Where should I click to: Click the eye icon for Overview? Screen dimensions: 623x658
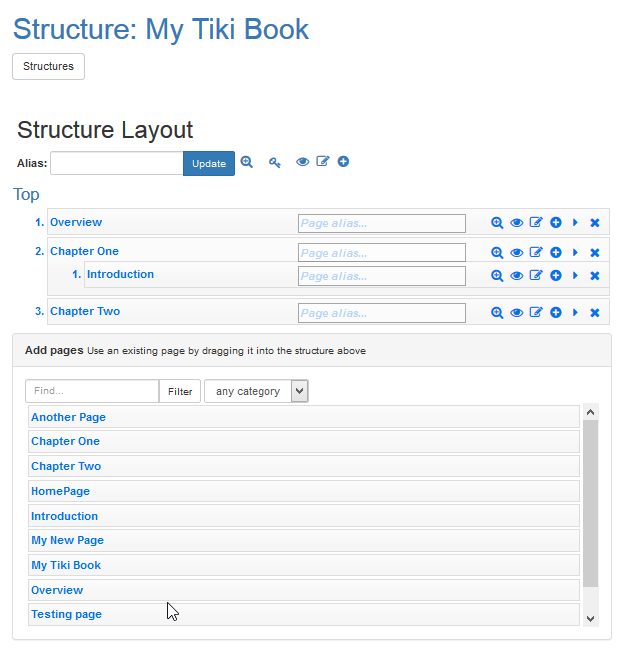(517, 223)
